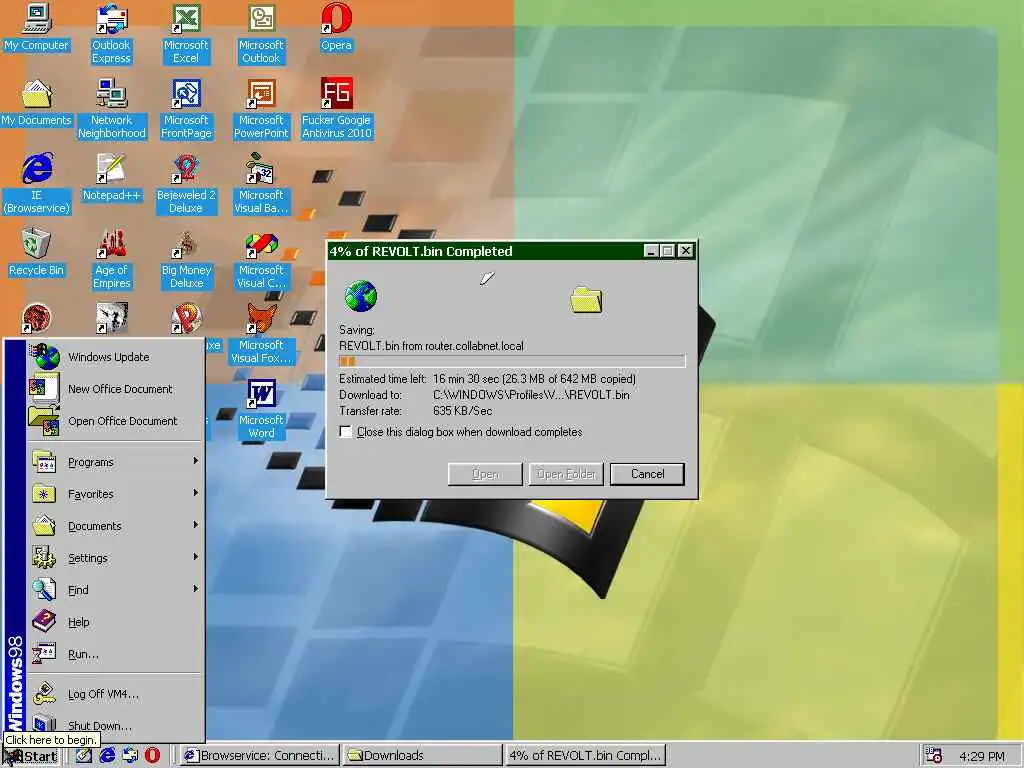
Task: Select the Microsoft Excel desktop shortcut
Action: [186, 34]
